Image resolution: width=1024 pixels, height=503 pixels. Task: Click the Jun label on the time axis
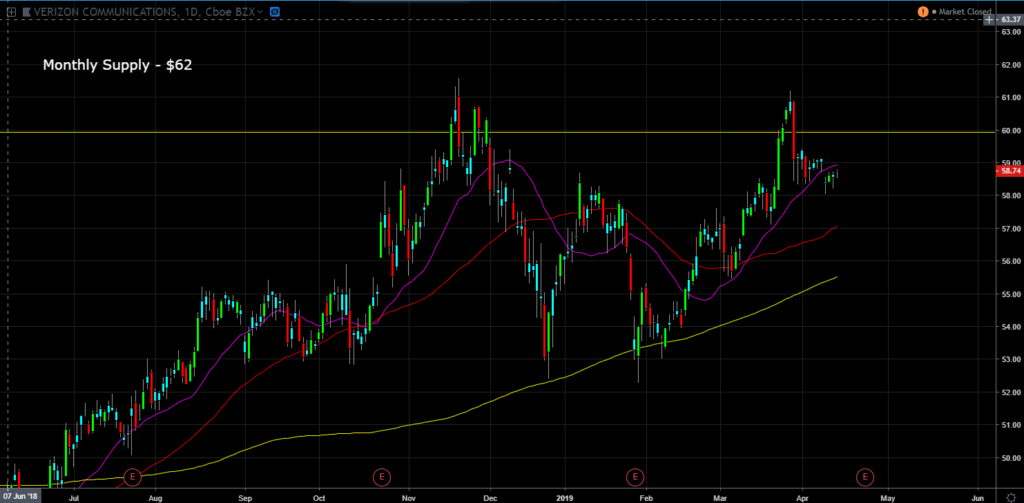[978, 496]
